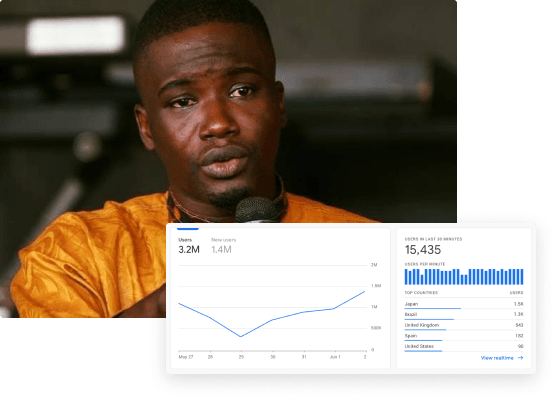Click the TOP COUNTRIES column header
This screenshot has height=399, width=556.
pyautogui.click(x=421, y=293)
